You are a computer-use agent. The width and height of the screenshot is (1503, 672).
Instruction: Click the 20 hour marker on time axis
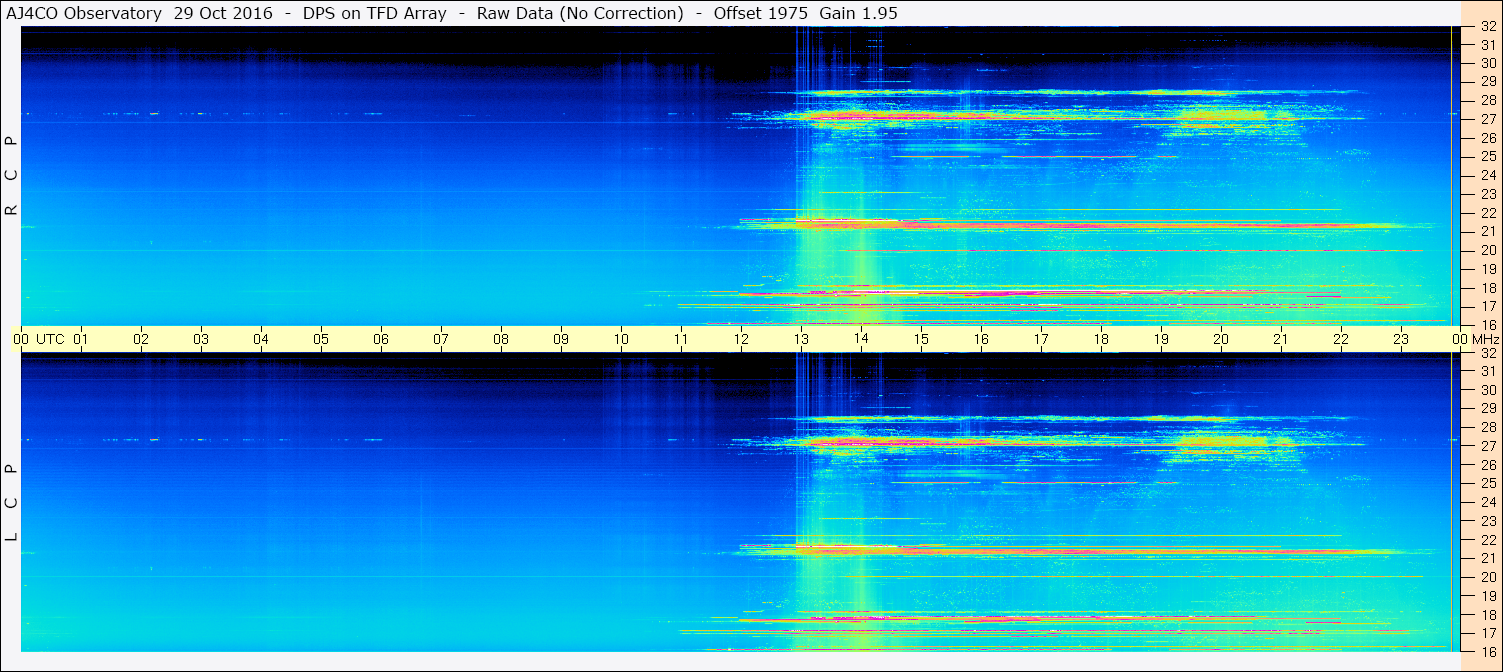1221,339
